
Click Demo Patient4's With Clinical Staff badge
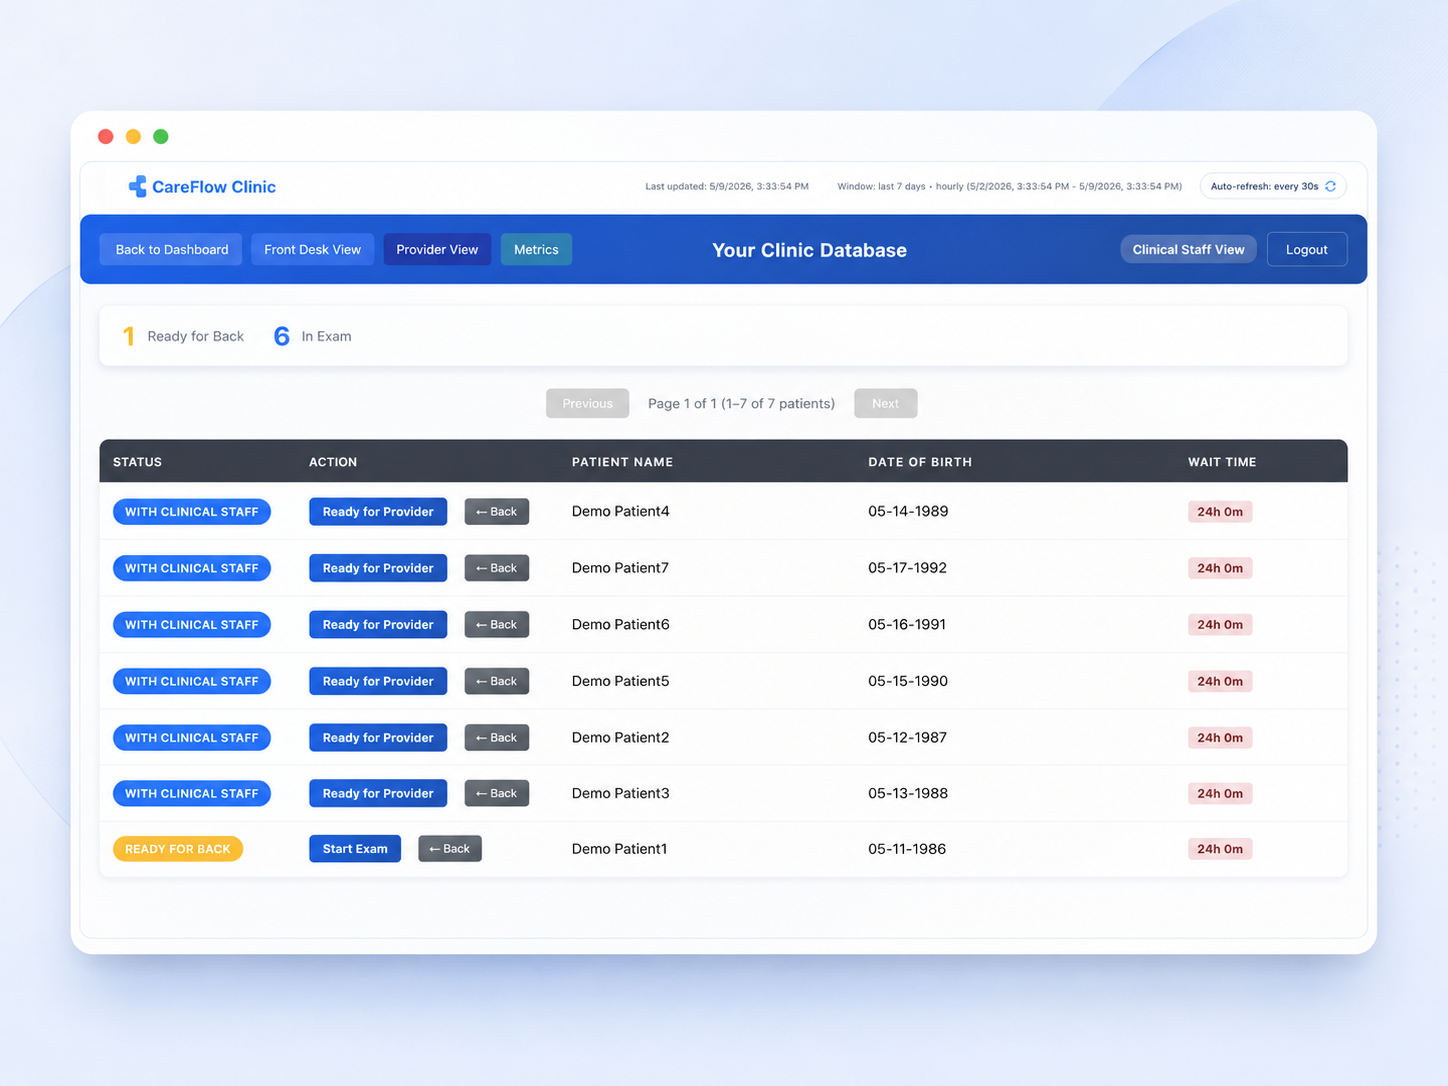(x=192, y=511)
